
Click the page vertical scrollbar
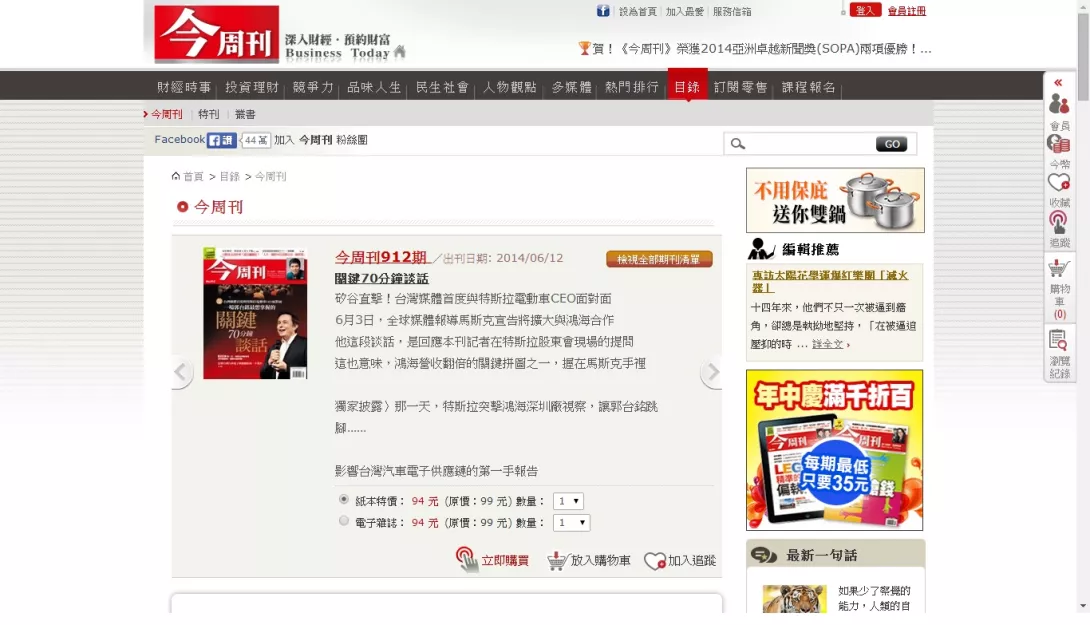[1083, 58]
